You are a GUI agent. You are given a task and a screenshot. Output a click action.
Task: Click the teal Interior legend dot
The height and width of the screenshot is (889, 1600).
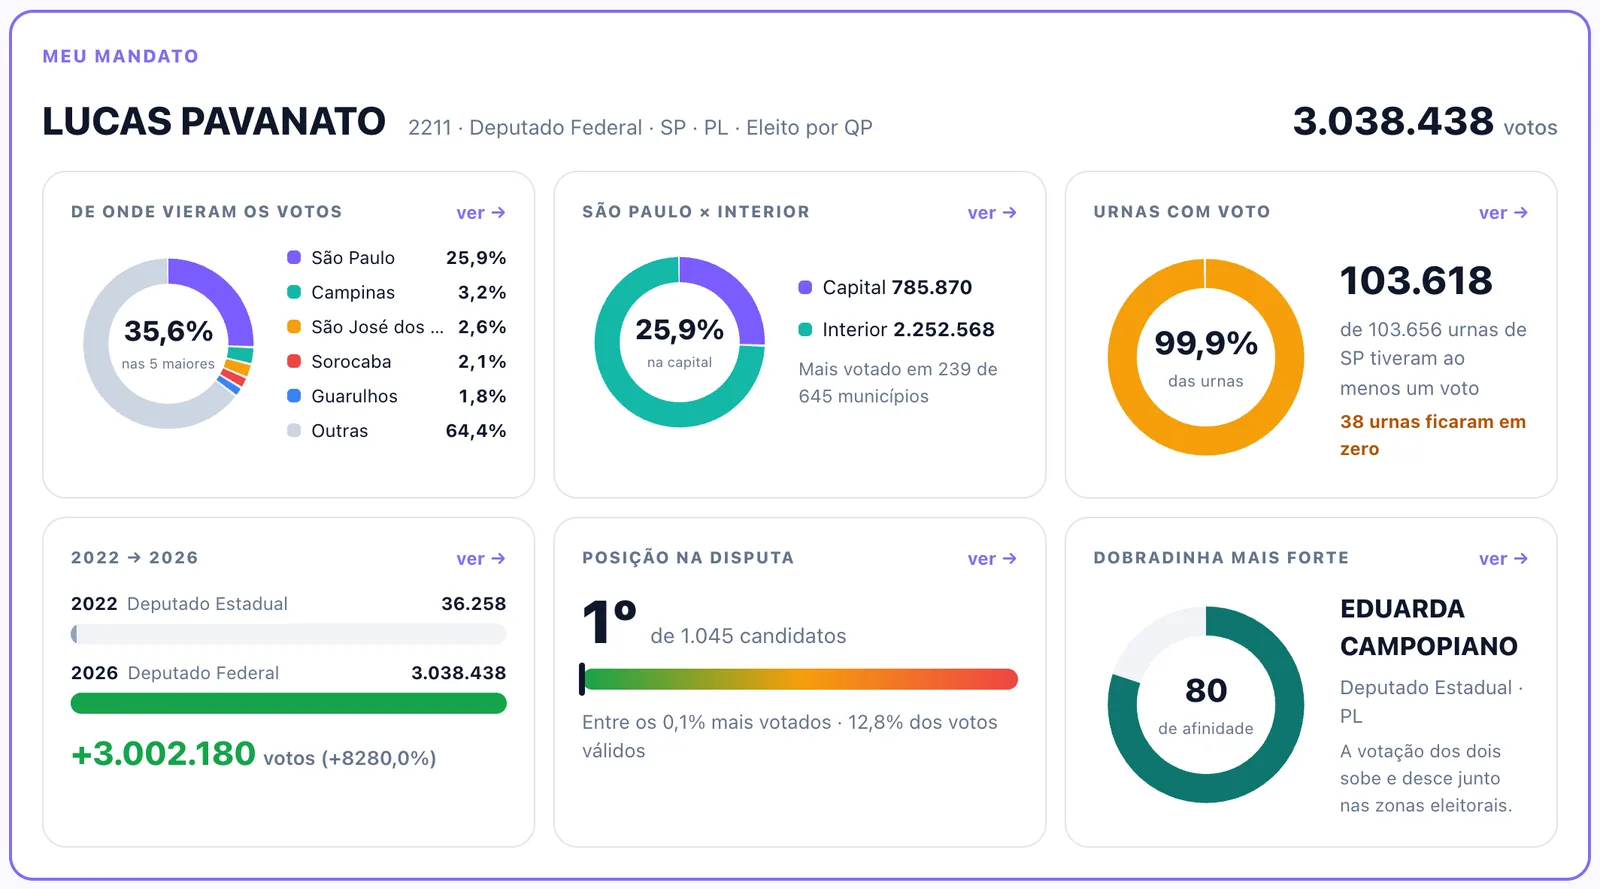click(805, 329)
